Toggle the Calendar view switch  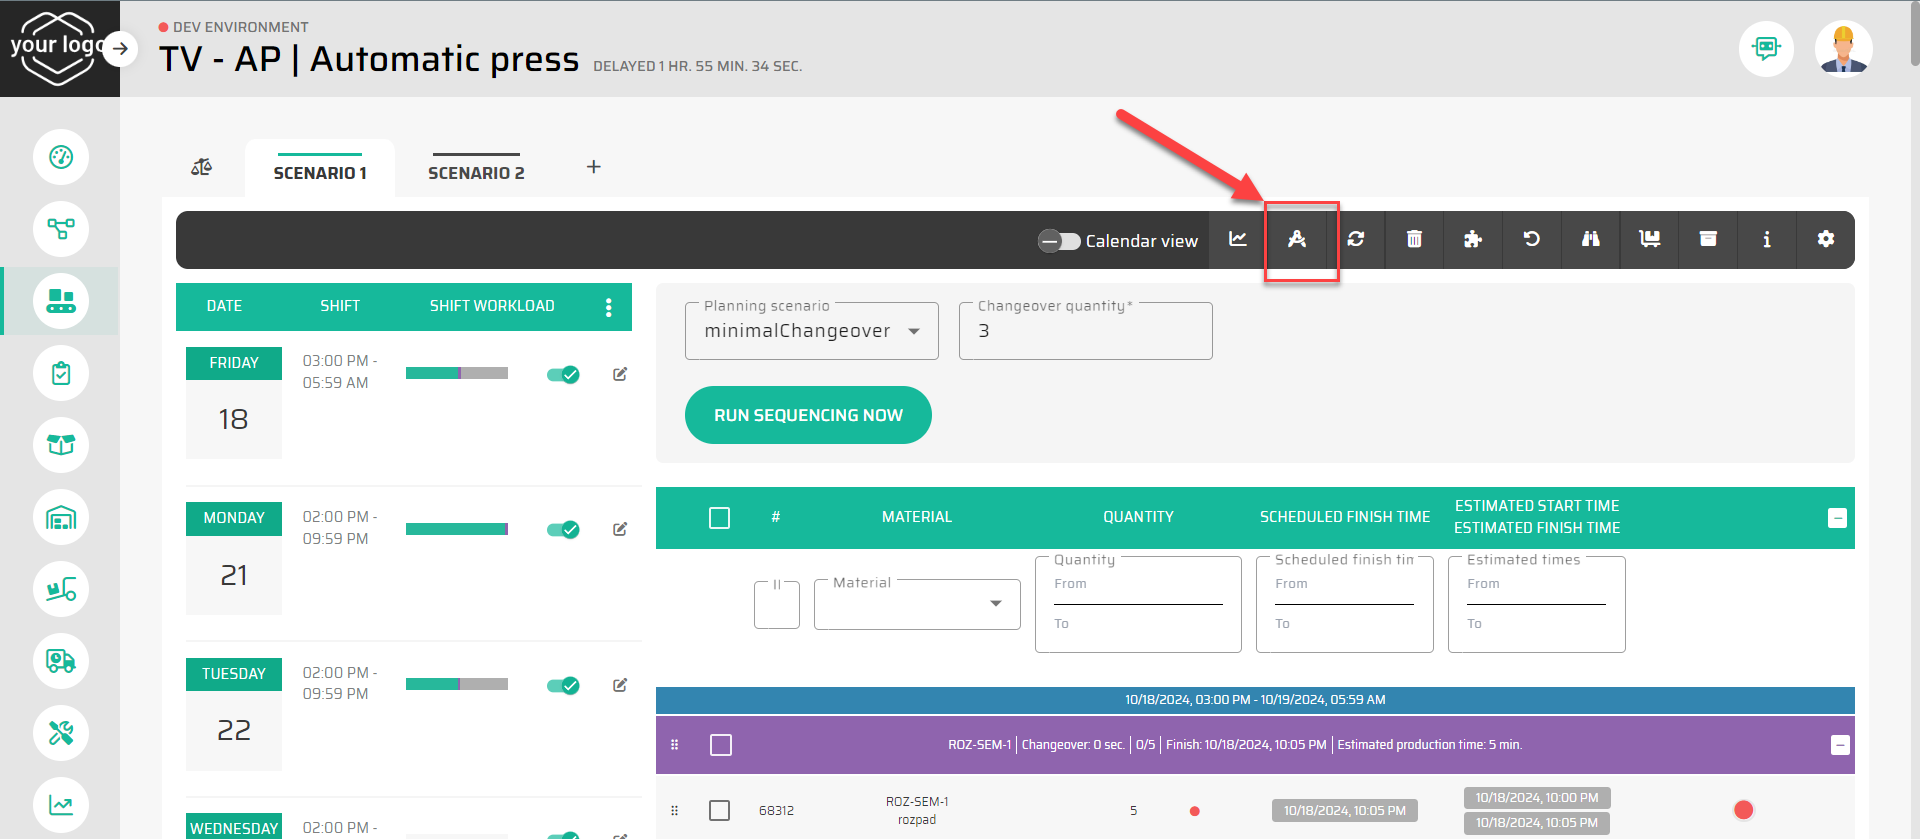[x=1058, y=241]
